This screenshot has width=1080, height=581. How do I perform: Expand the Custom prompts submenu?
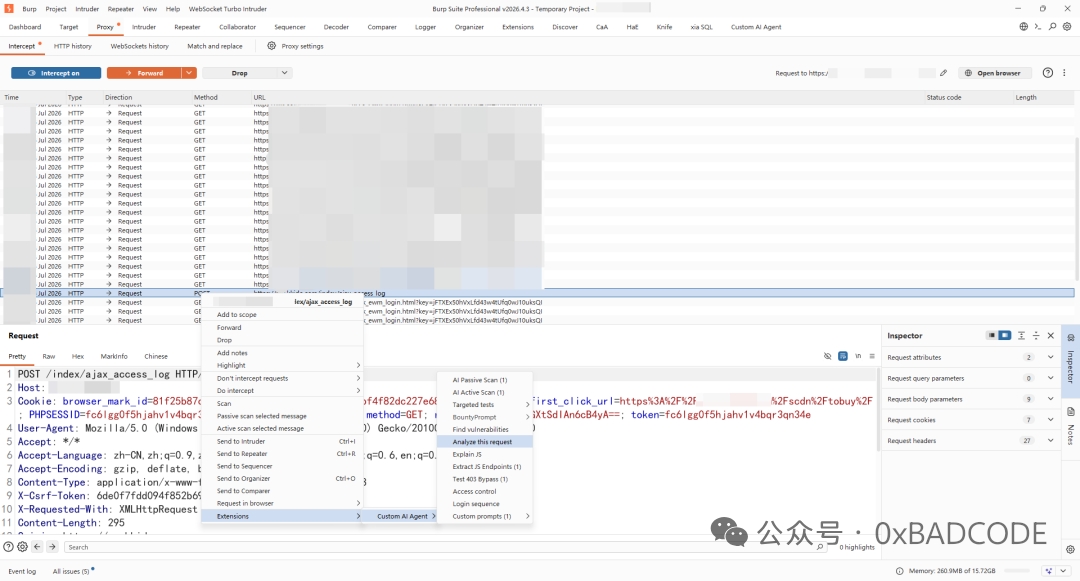tap(484, 516)
